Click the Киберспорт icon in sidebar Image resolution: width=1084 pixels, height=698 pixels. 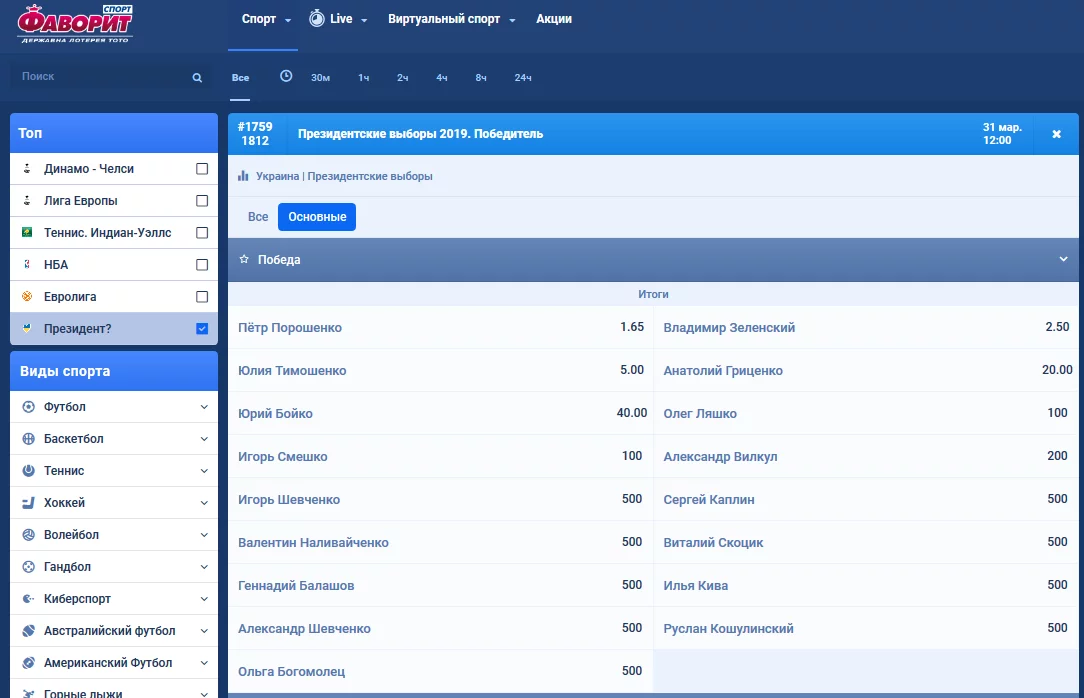[28, 599]
